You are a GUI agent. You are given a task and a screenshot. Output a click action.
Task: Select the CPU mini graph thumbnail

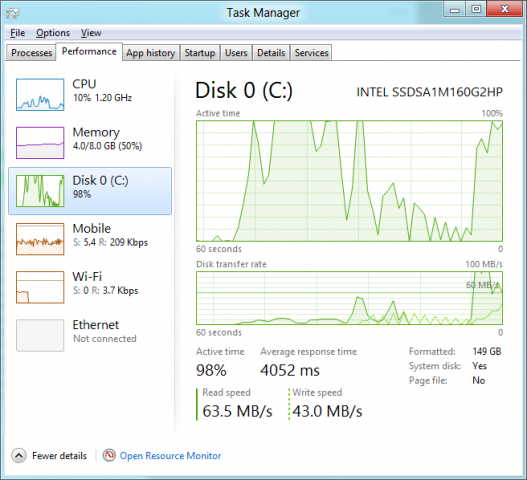[x=40, y=94]
